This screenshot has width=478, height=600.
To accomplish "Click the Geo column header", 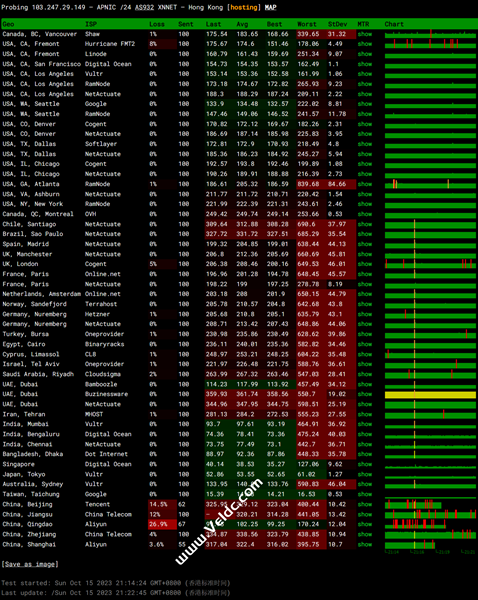I will click(8, 24).
